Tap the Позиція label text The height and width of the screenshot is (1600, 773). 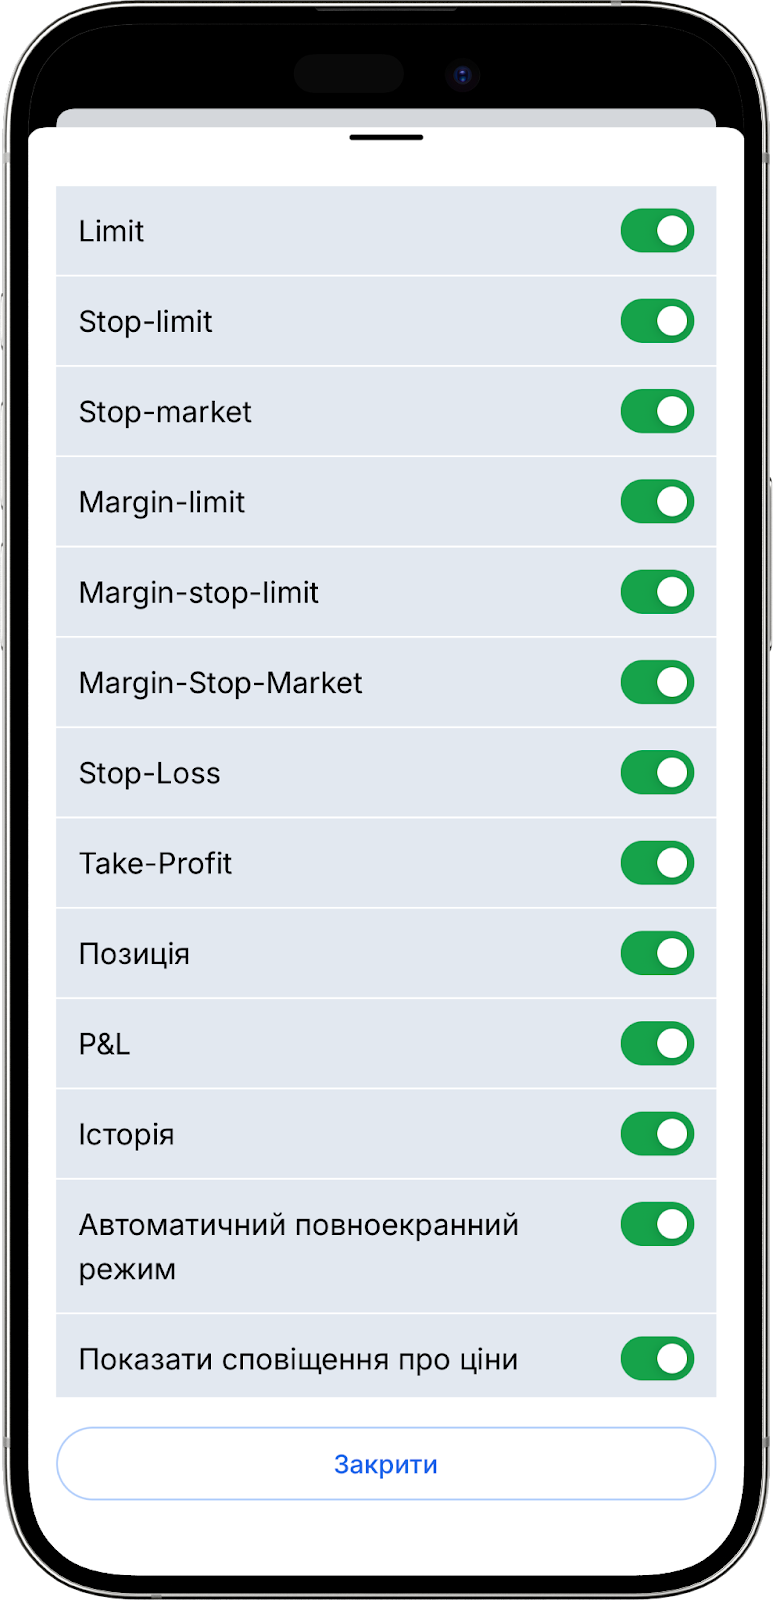[x=134, y=953]
